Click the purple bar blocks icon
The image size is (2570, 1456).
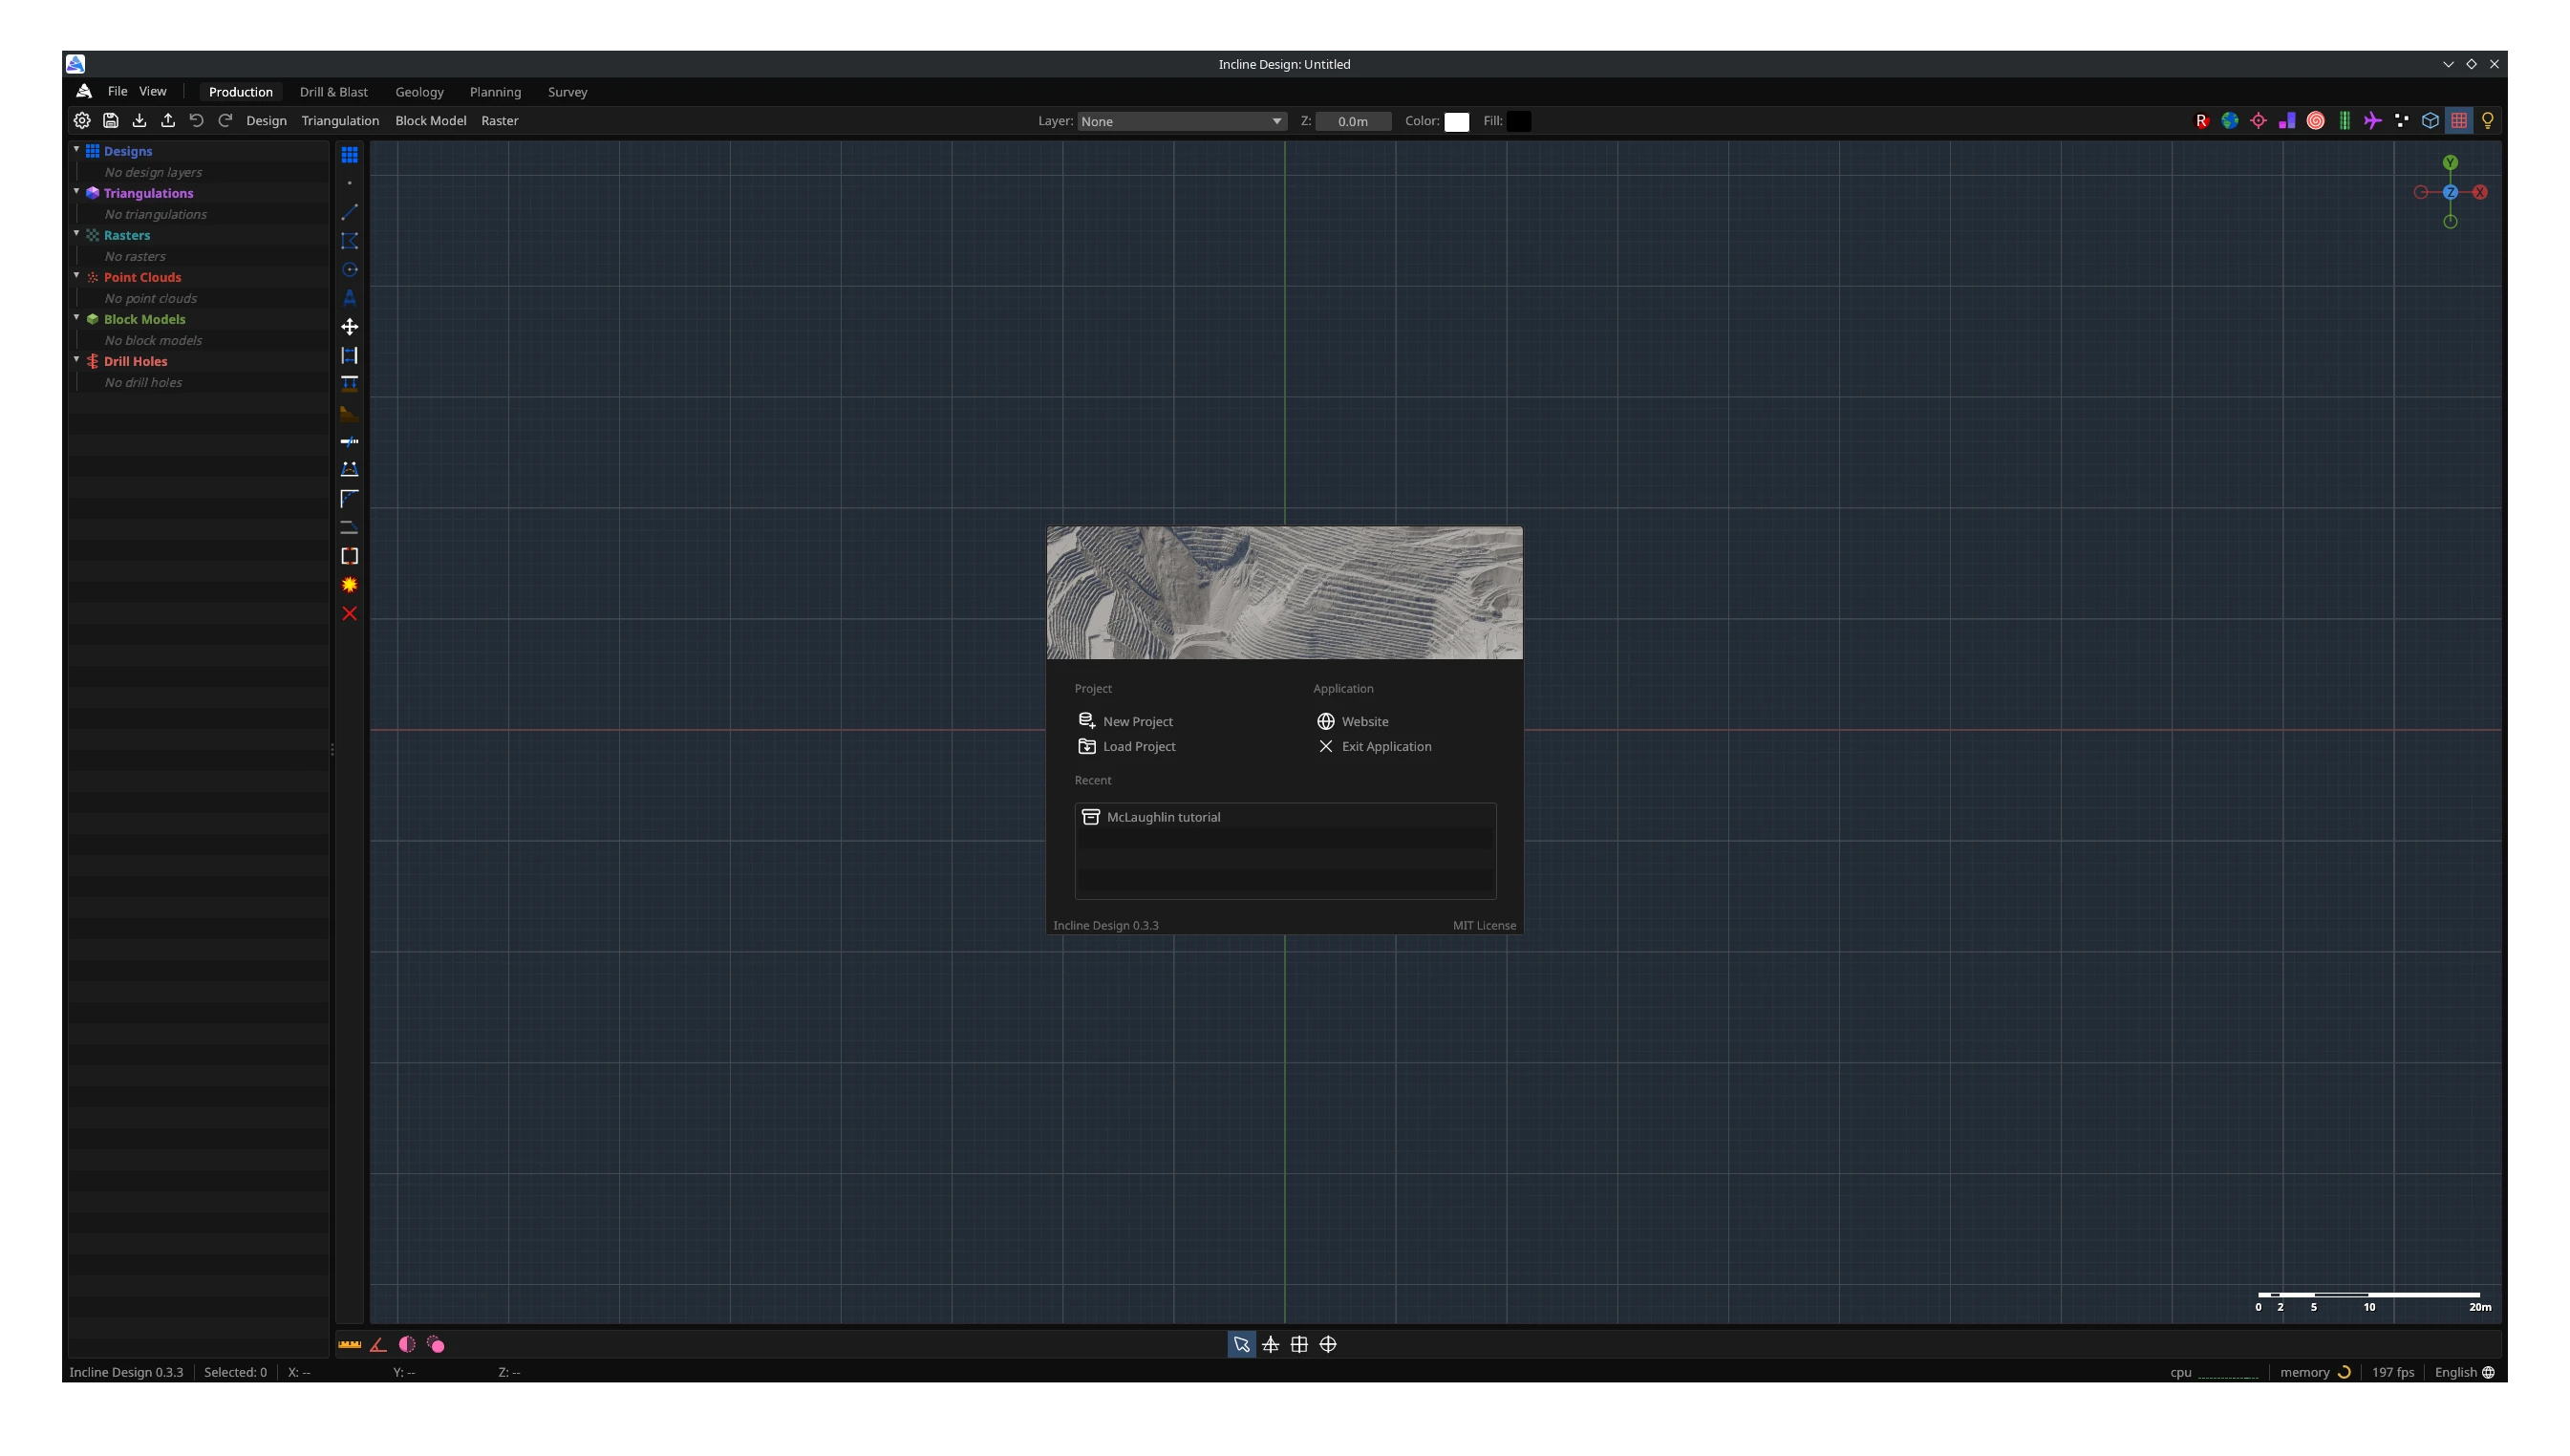tap(2287, 121)
